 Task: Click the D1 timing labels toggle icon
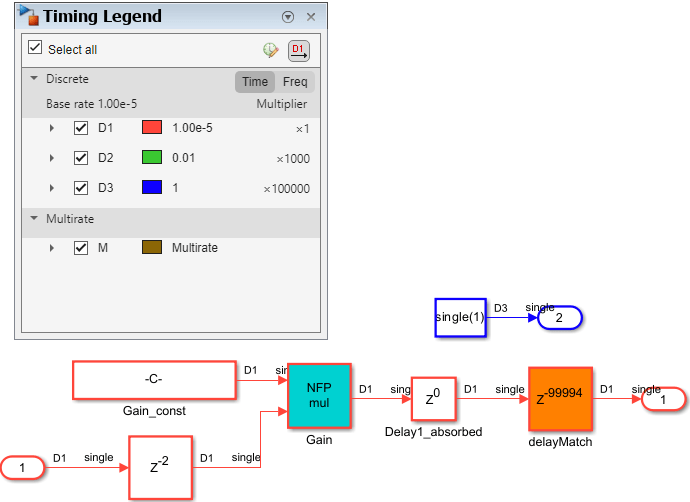click(298, 50)
